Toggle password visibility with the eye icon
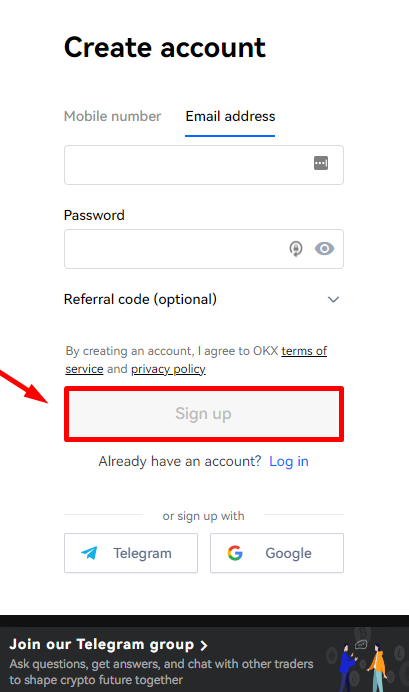 [x=324, y=248]
